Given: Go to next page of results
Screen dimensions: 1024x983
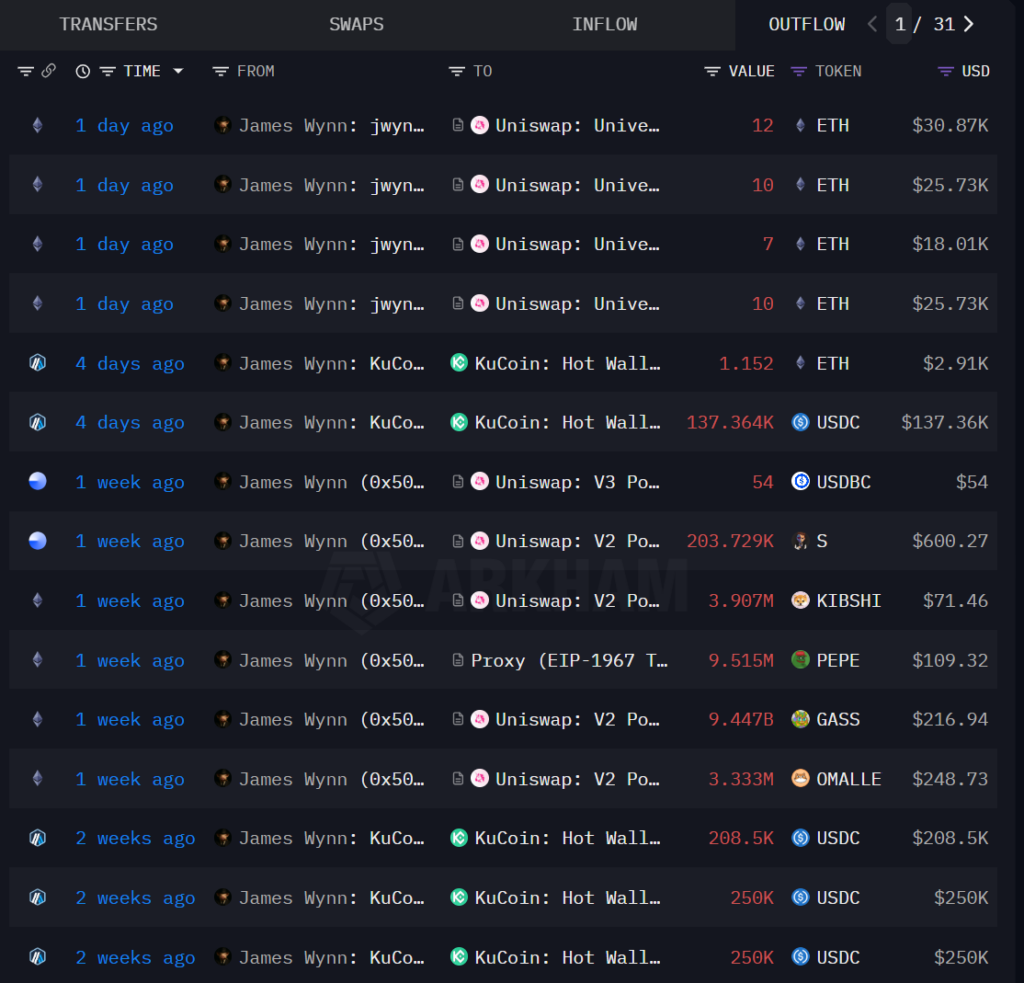Looking at the screenshot, I should tap(969, 24).
